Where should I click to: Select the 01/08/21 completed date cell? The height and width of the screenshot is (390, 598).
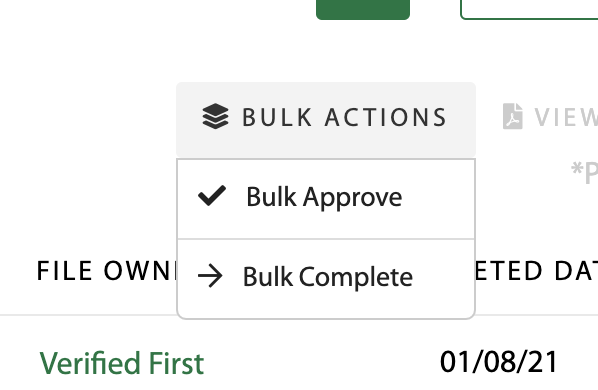pyautogui.click(x=499, y=362)
